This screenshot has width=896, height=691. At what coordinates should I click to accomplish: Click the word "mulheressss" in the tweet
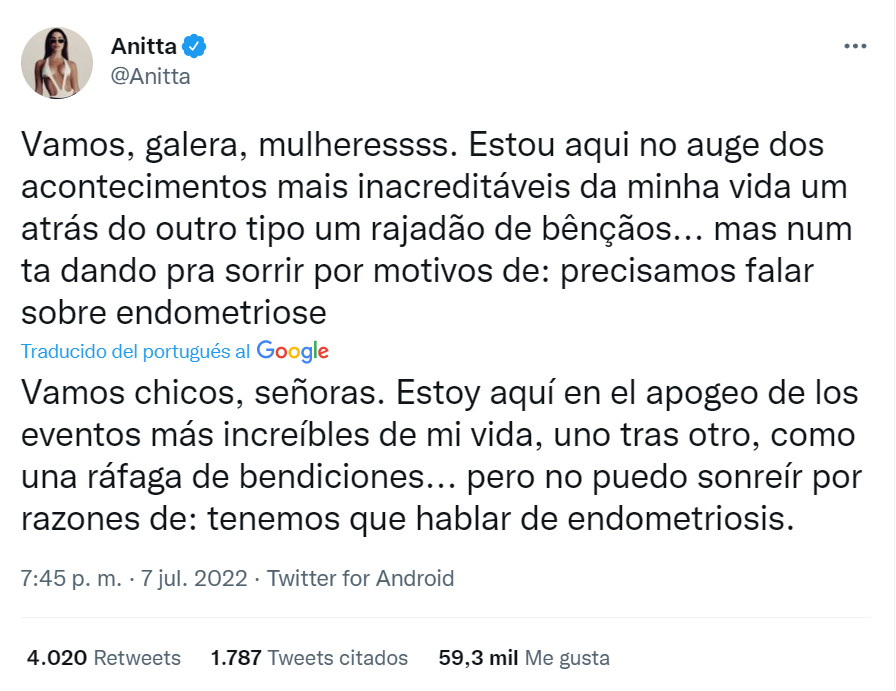pos(357,145)
